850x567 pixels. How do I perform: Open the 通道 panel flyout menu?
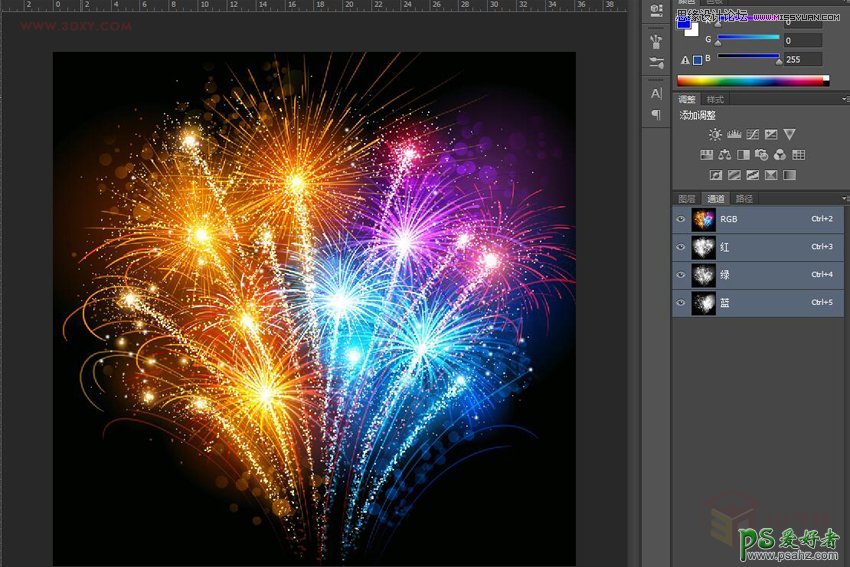click(x=845, y=198)
